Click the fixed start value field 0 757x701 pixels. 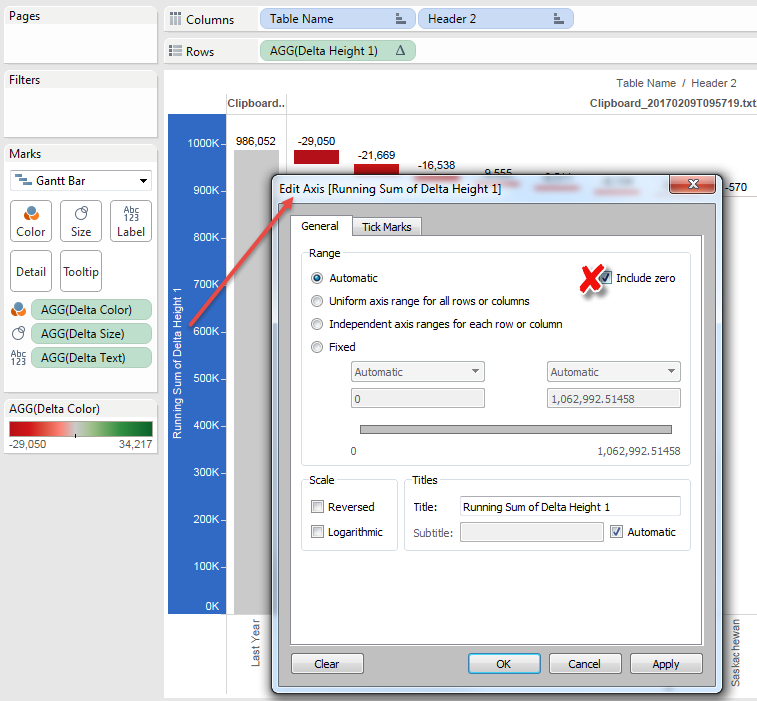point(418,398)
